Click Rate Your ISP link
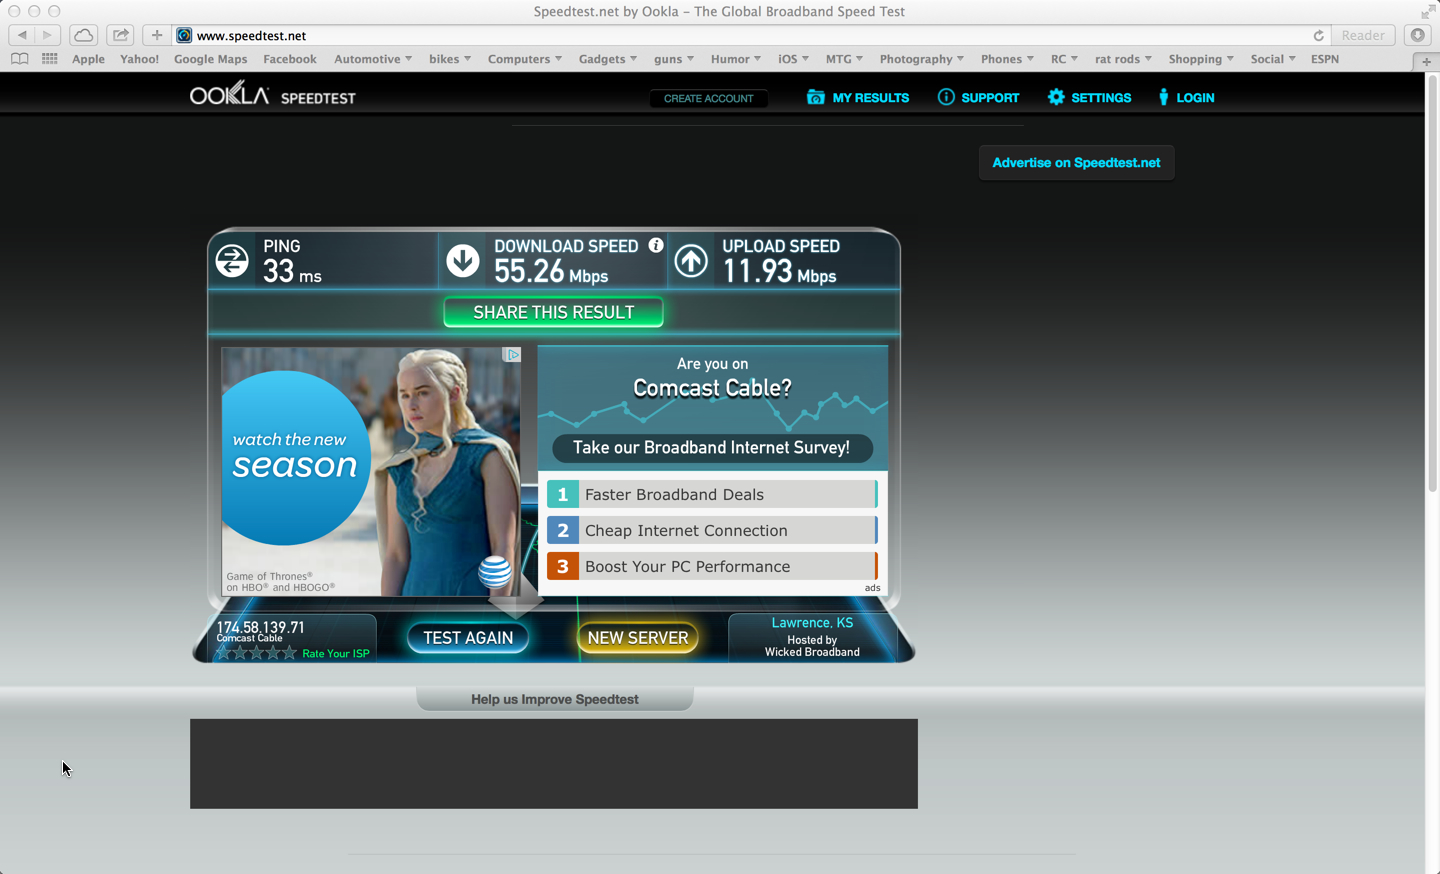 336,654
